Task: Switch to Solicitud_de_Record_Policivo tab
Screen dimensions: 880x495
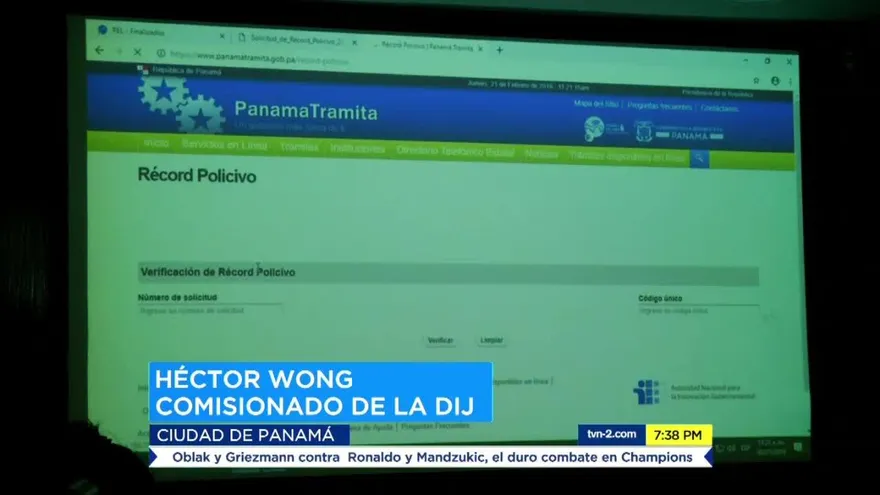Action: (x=296, y=39)
